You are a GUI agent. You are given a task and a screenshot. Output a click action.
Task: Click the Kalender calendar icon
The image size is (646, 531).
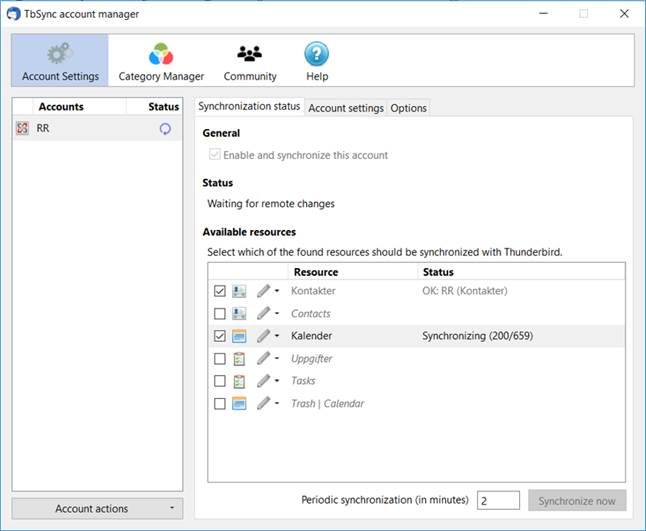239,336
